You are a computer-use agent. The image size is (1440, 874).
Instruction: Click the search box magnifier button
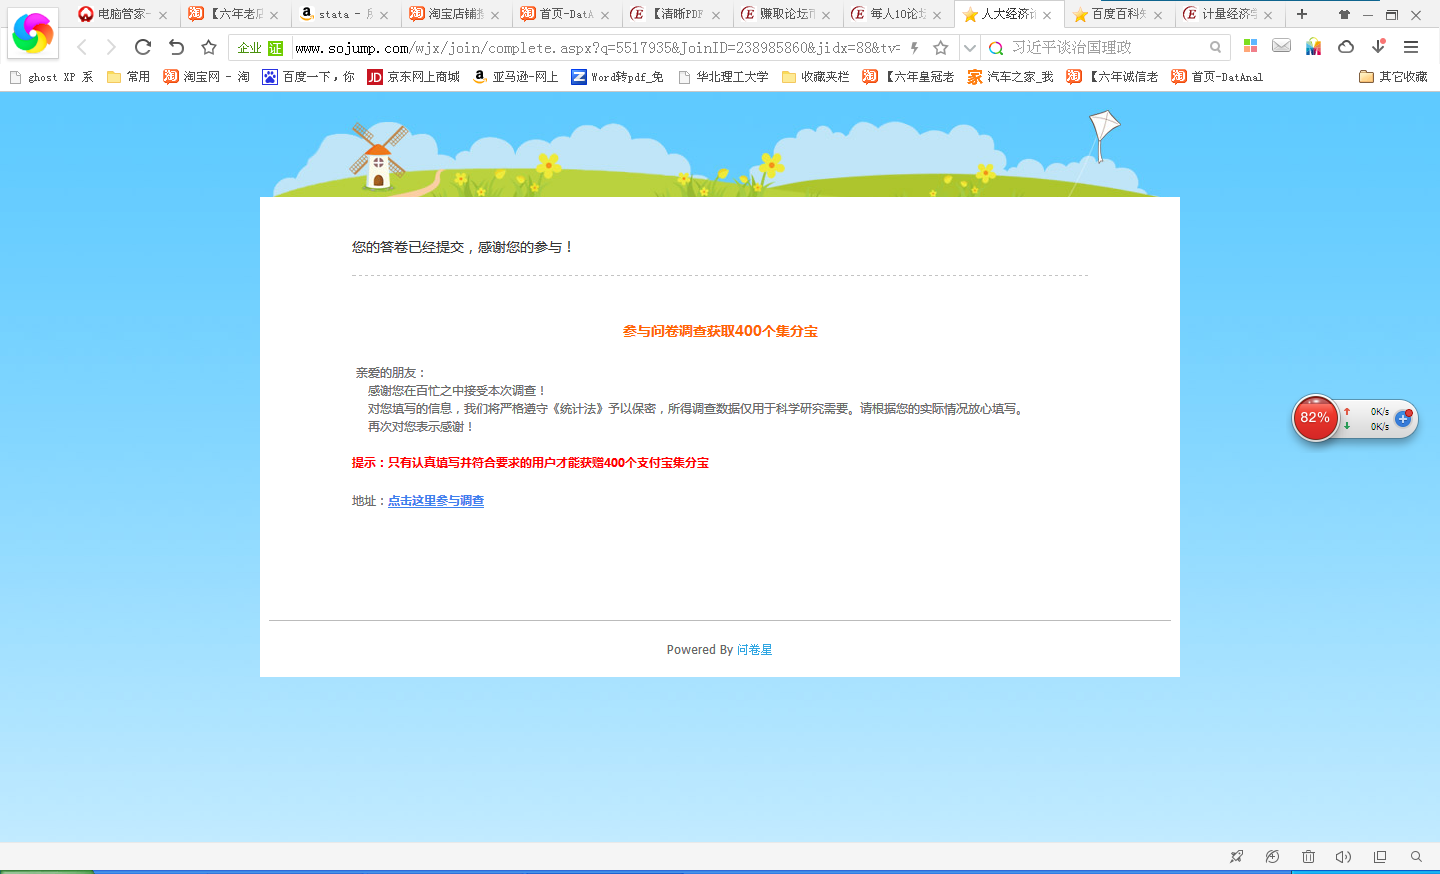(x=1215, y=47)
